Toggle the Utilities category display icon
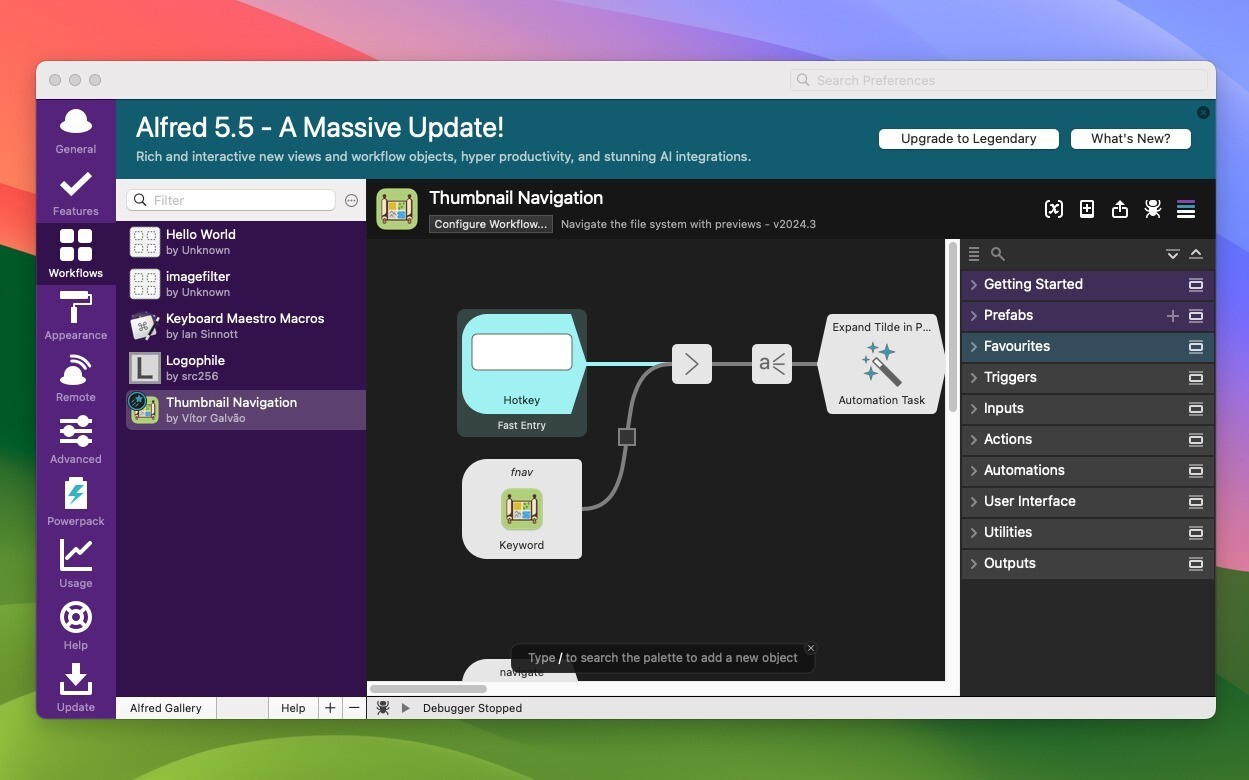Viewport: 1249px width, 780px height. [x=1196, y=532]
